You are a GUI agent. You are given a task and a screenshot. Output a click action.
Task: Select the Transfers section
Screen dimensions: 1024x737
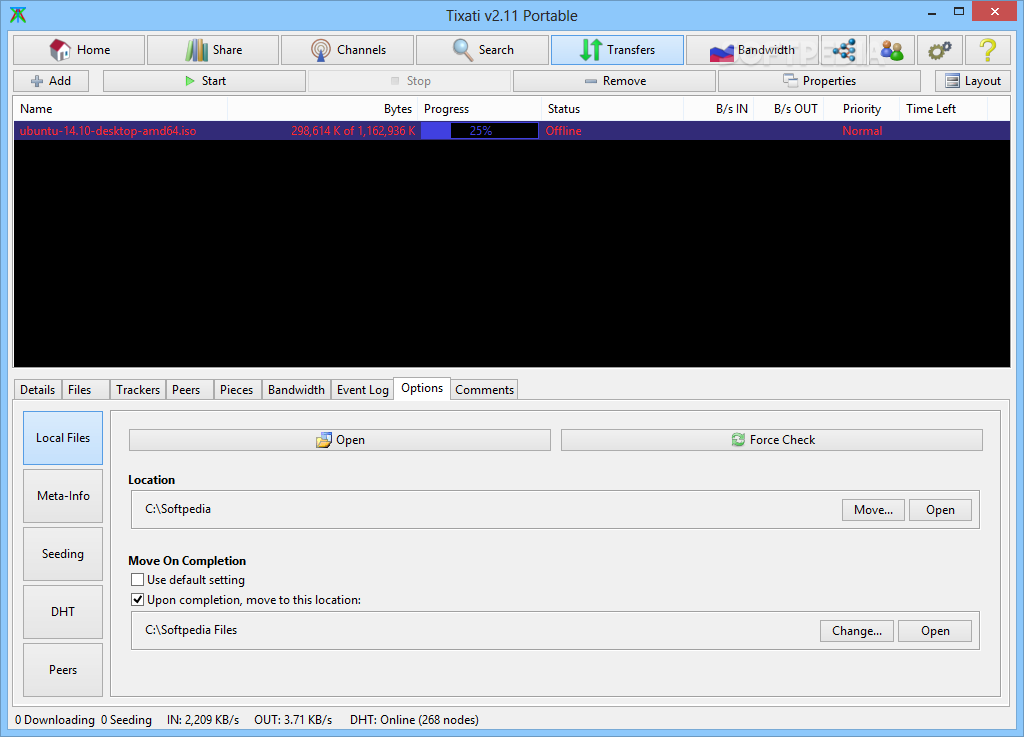point(617,50)
